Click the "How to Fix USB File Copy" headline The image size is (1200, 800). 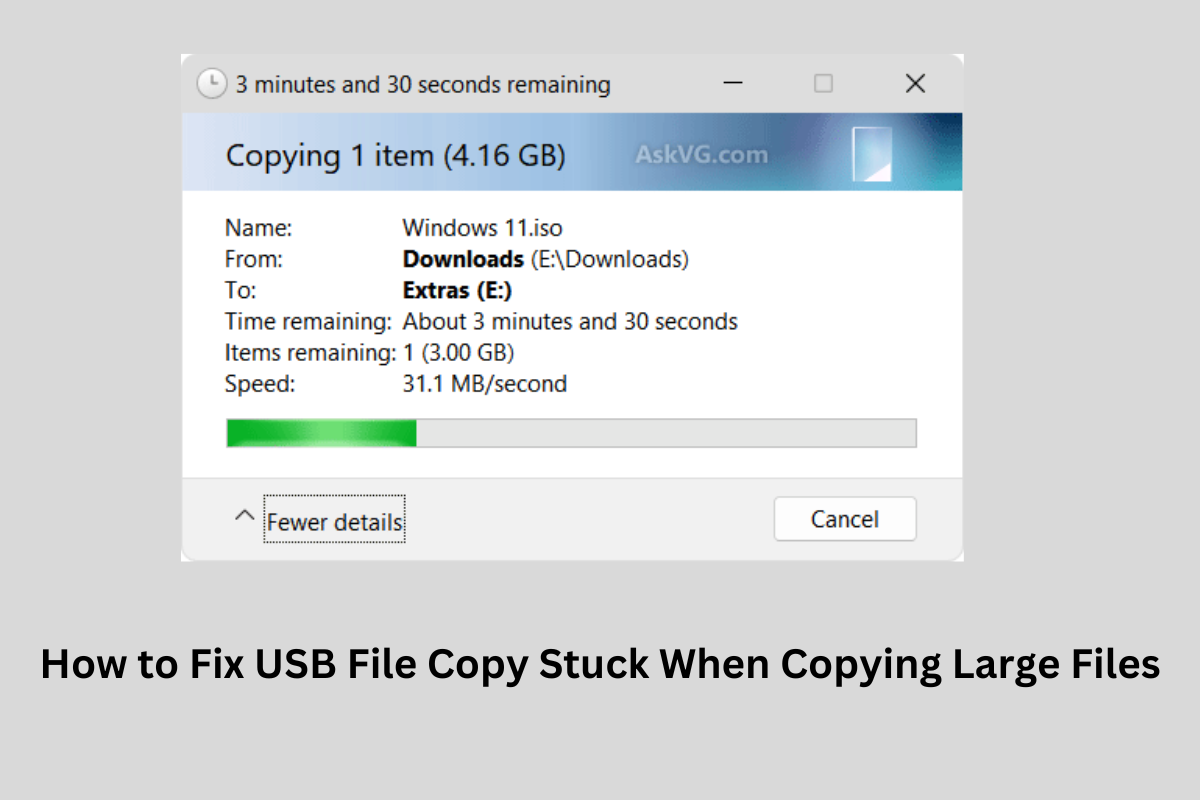point(600,665)
